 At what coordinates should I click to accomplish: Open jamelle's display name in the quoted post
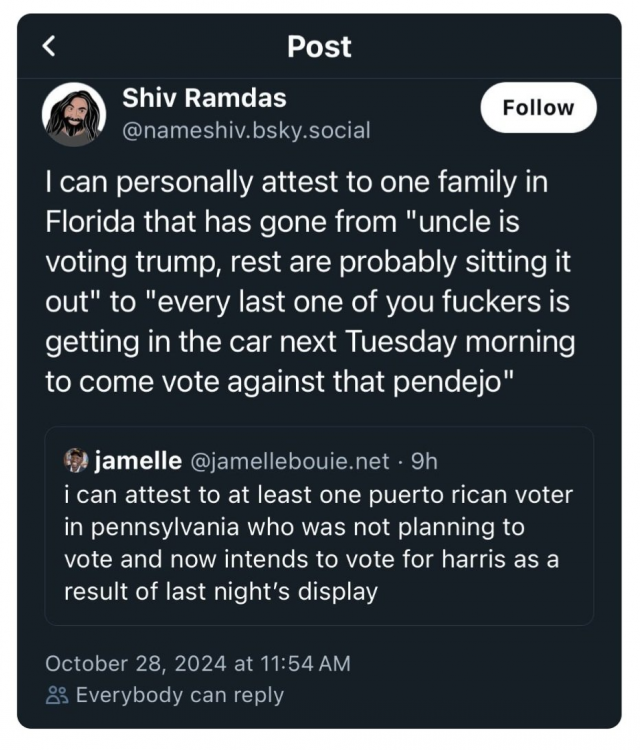138,460
